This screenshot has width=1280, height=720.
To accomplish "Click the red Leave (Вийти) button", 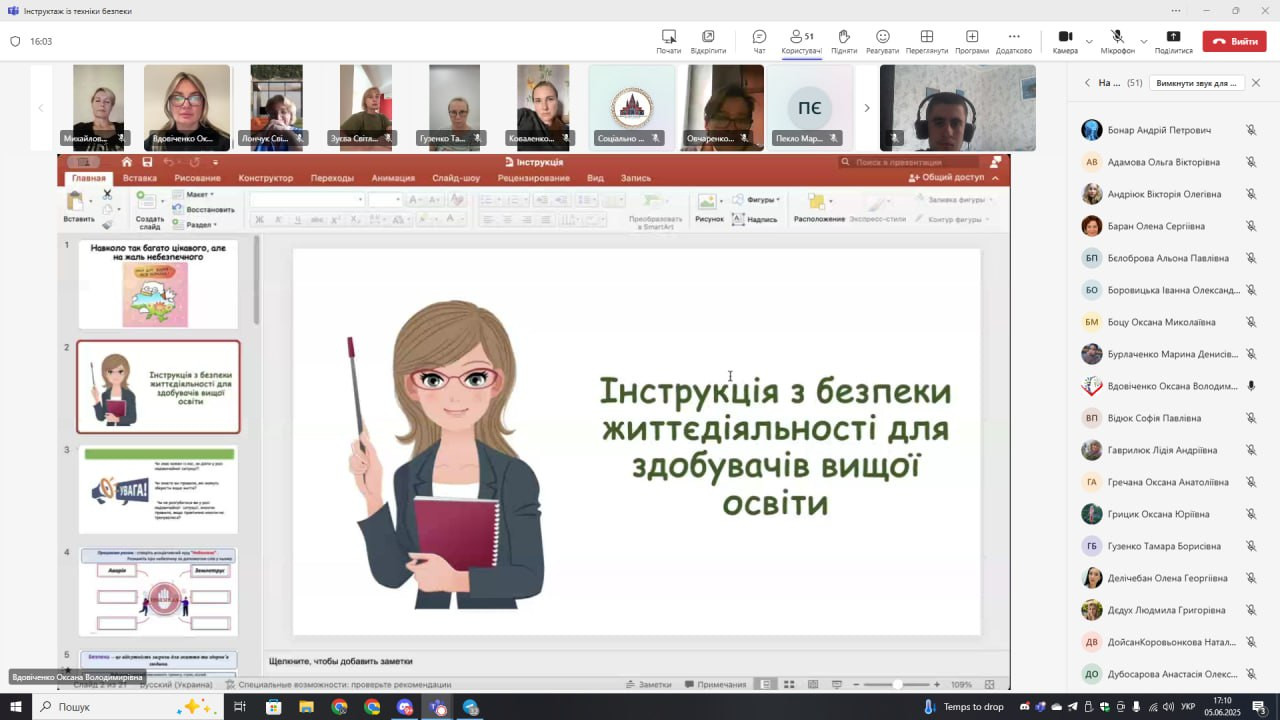I will point(1234,41).
